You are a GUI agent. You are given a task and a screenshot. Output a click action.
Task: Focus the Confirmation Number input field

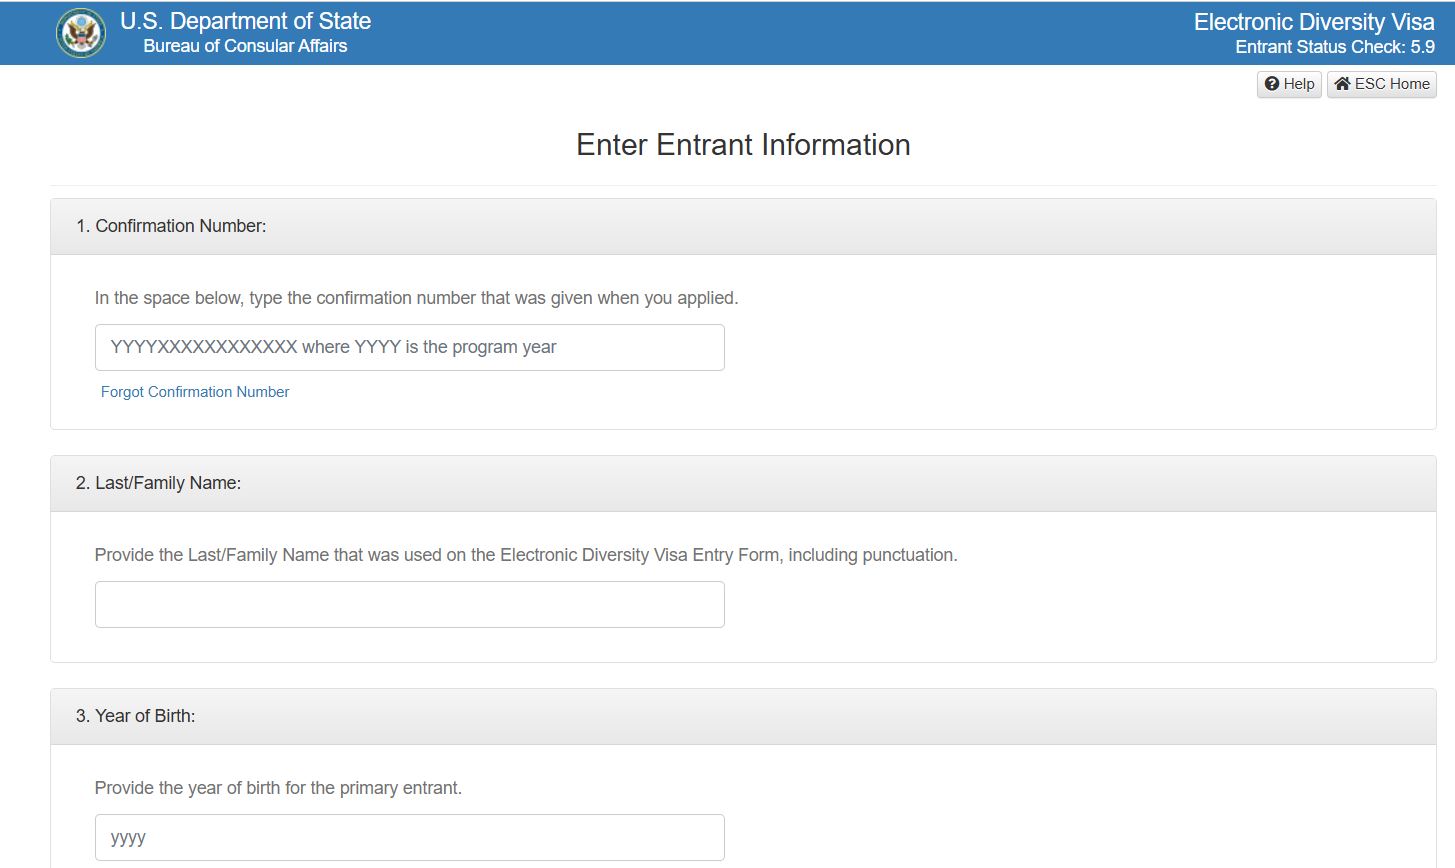(x=409, y=347)
